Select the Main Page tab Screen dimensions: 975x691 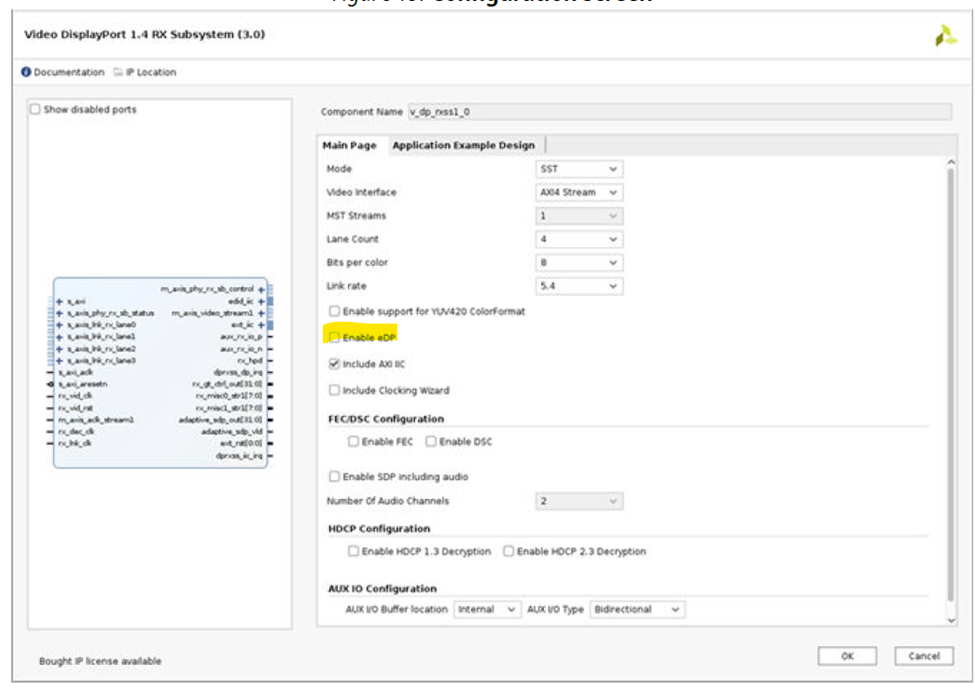pyautogui.click(x=349, y=145)
